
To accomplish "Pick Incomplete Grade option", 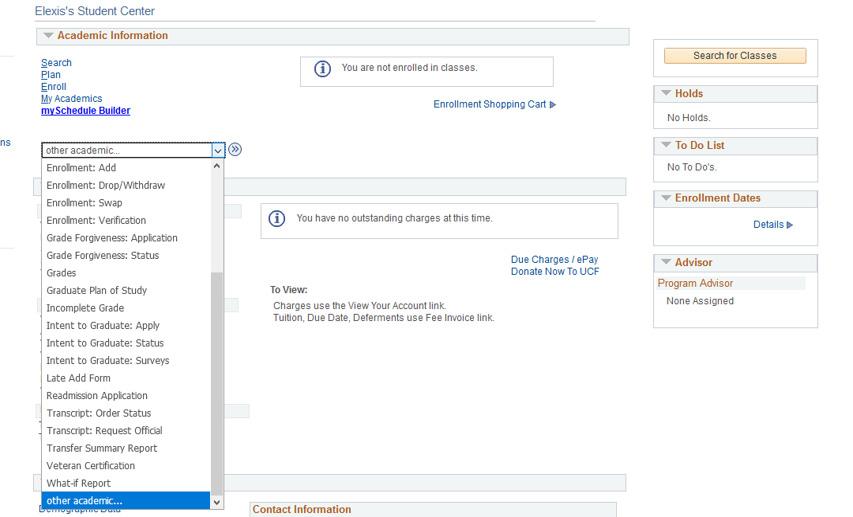I will 126,308.
